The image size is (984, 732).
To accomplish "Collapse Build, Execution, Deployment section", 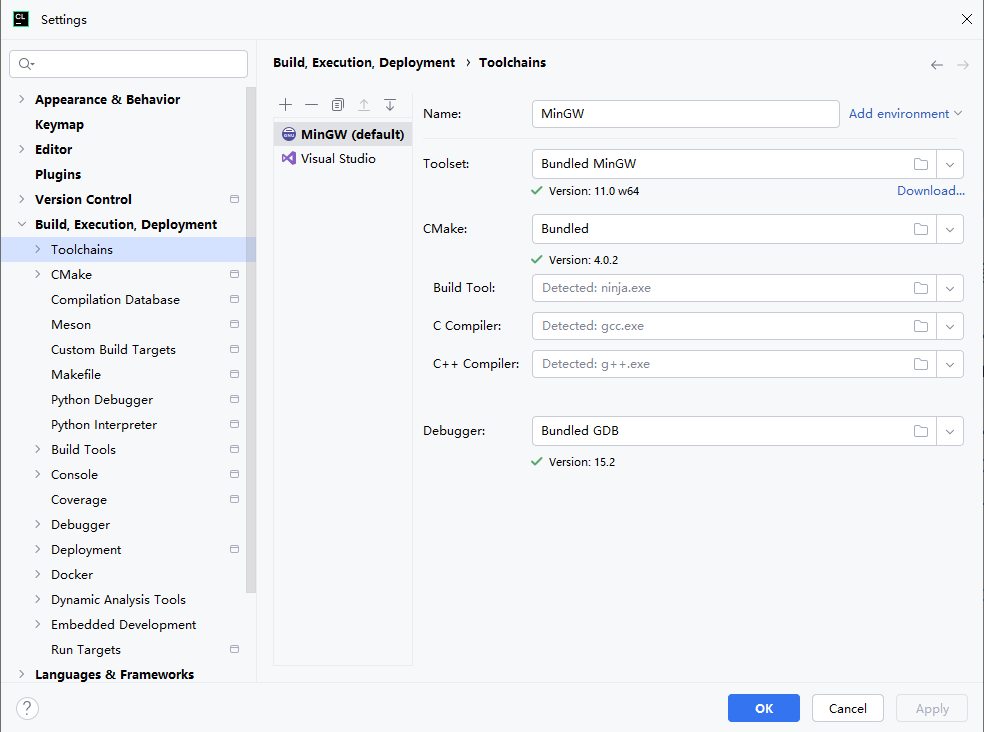I will (x=21, y=224).
